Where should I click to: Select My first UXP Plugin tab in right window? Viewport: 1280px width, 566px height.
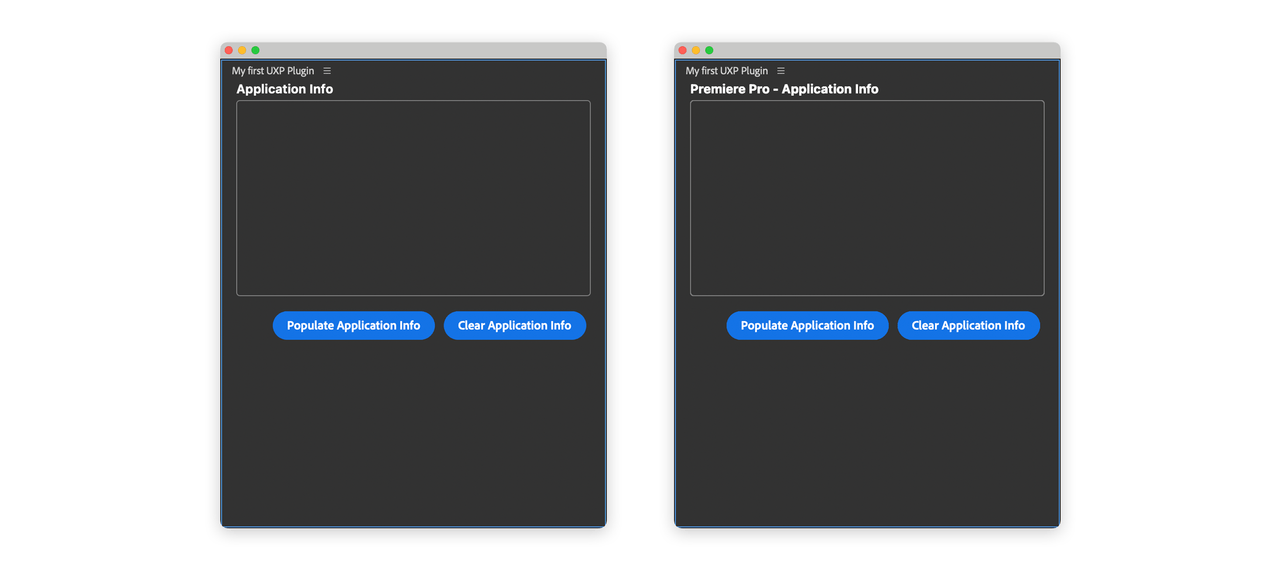pos(727,71)
